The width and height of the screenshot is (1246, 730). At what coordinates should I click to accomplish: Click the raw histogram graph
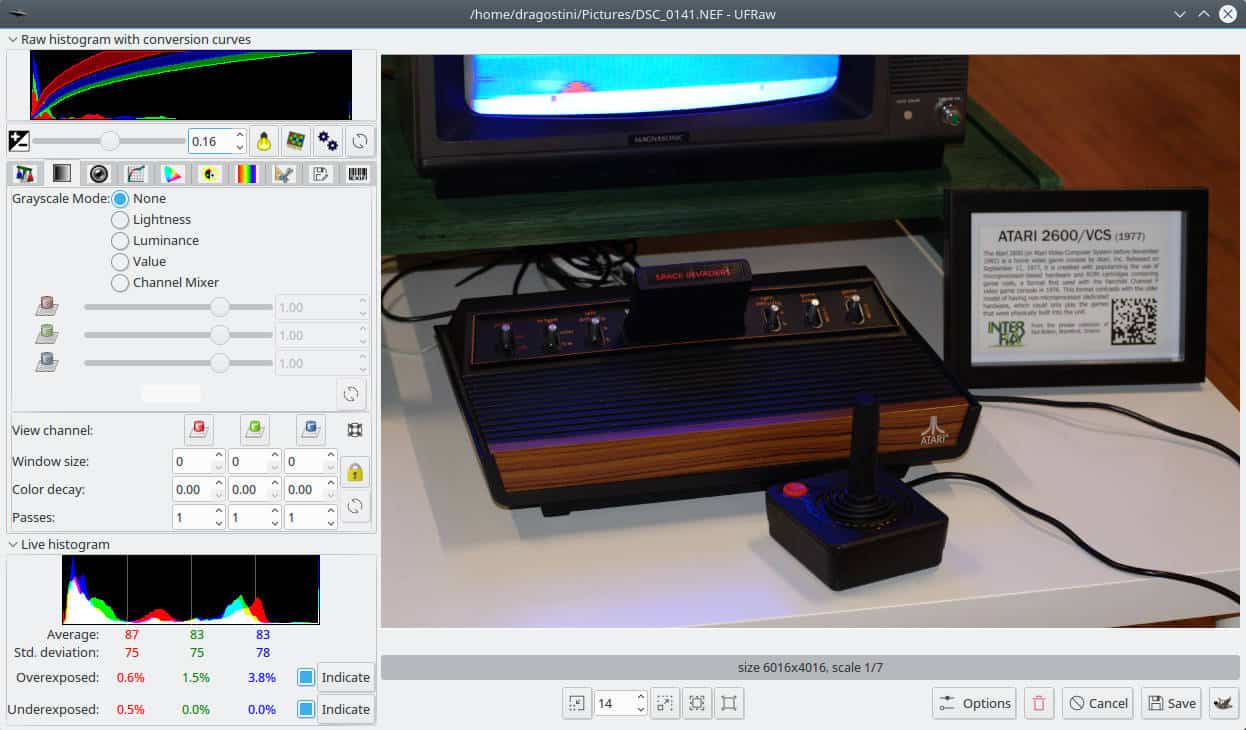tap(191, 85)
